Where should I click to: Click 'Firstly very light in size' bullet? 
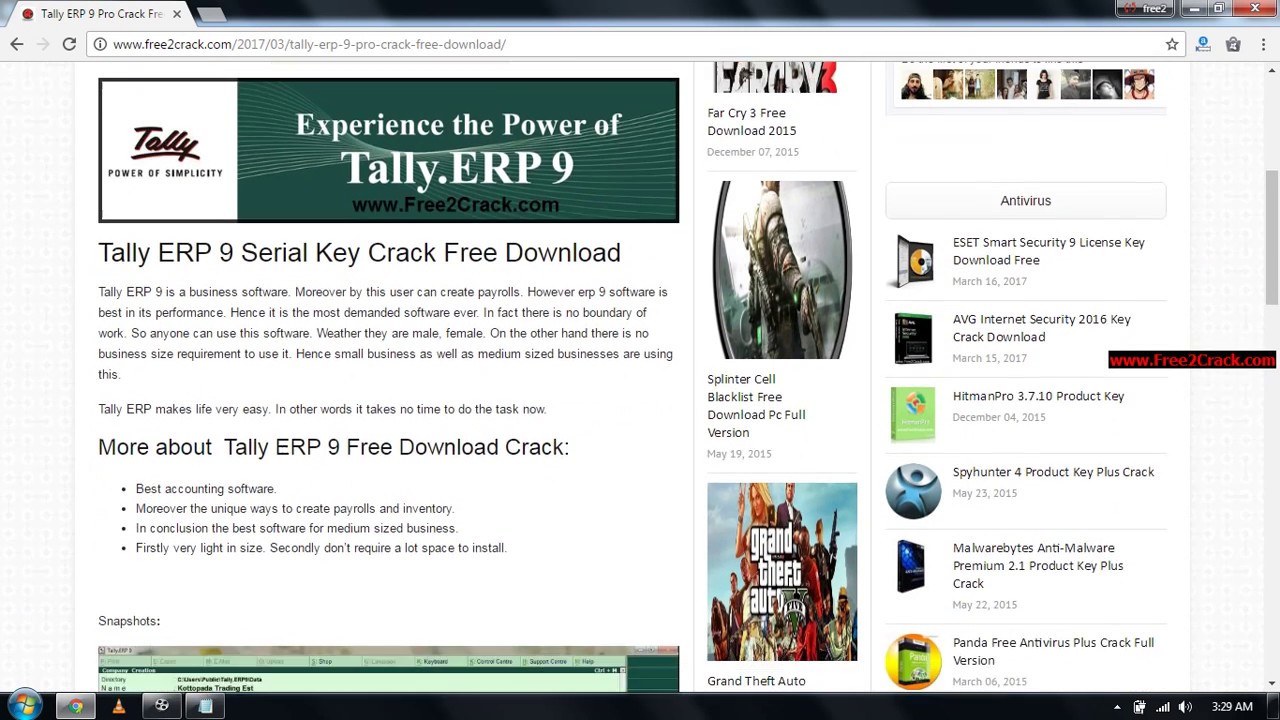click(321, 548)
